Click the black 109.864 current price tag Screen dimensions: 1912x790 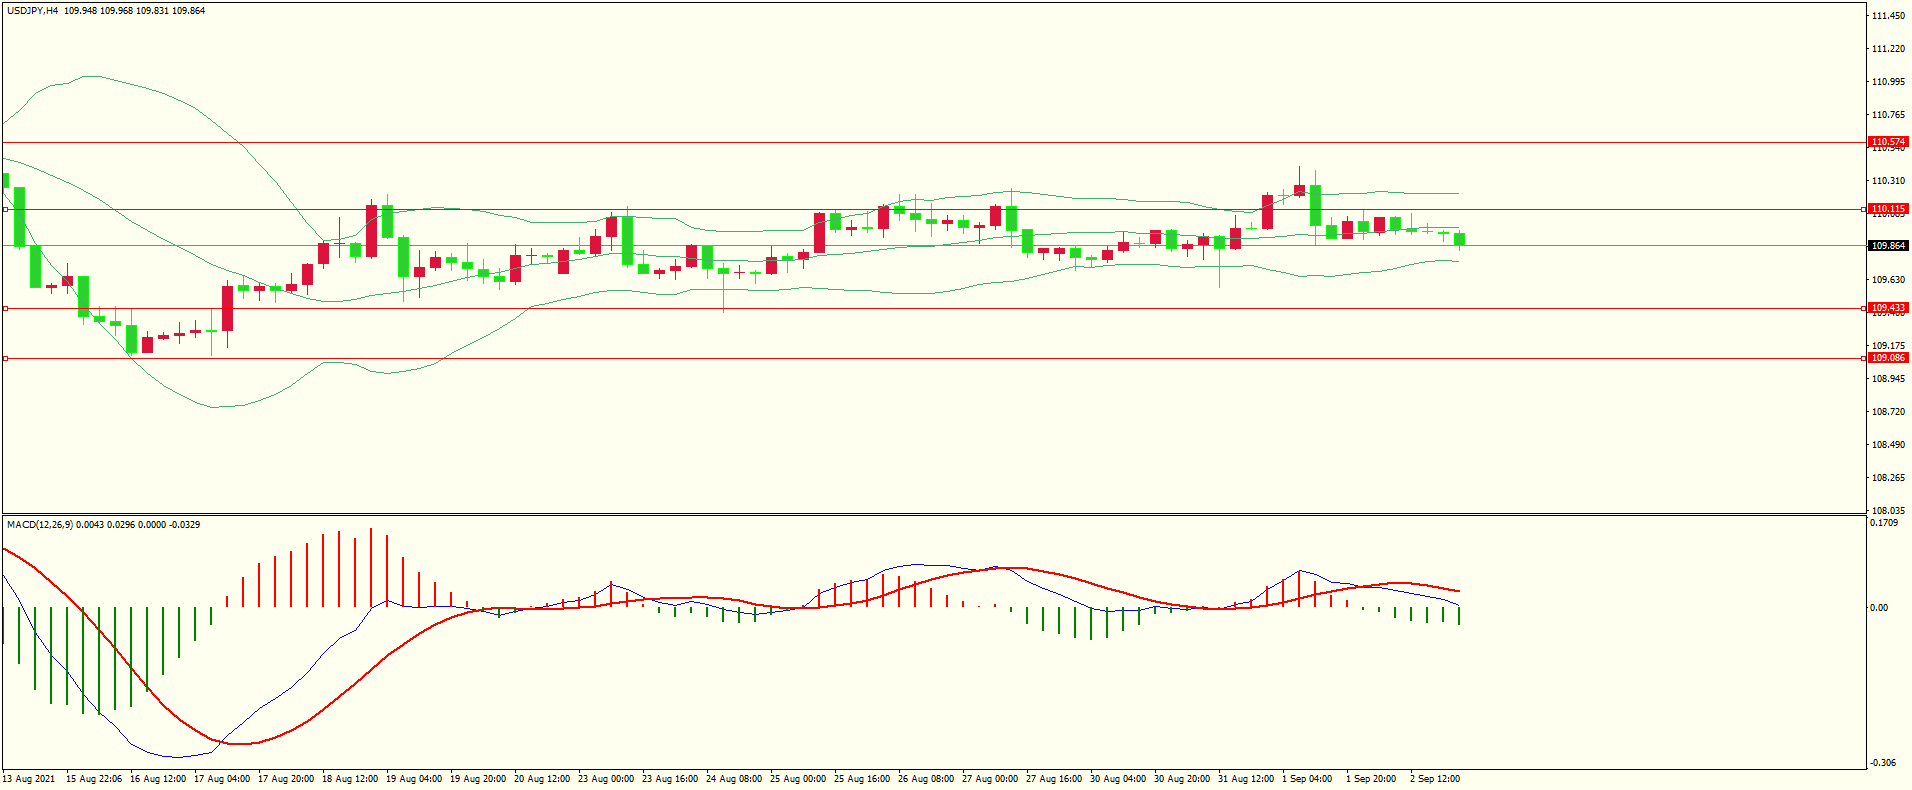pyautogui.click(x=1888, y=246)
